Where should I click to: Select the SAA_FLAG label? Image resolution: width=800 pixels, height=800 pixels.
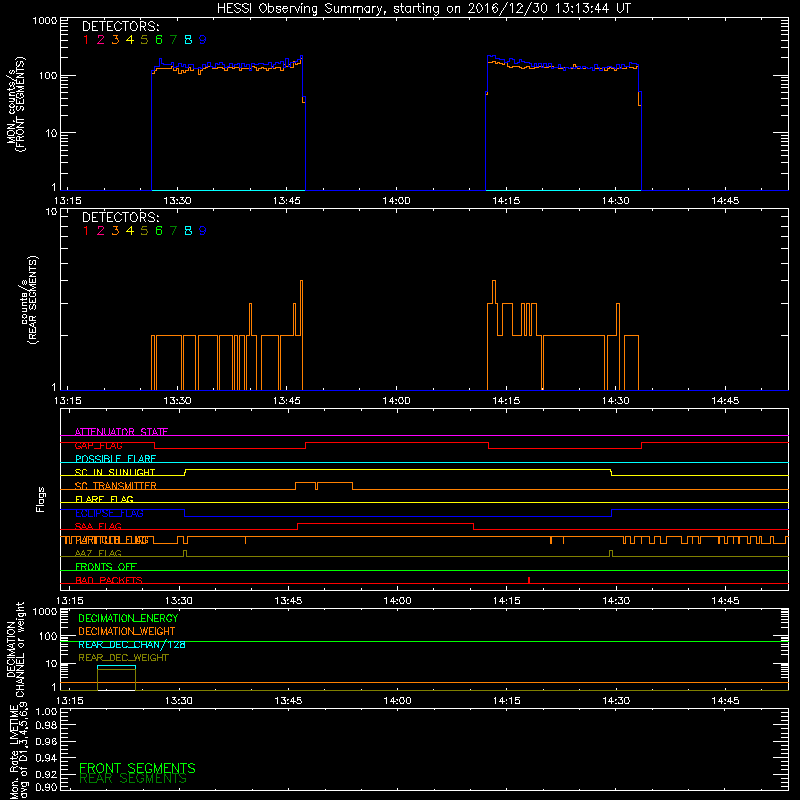pos(98,527)
